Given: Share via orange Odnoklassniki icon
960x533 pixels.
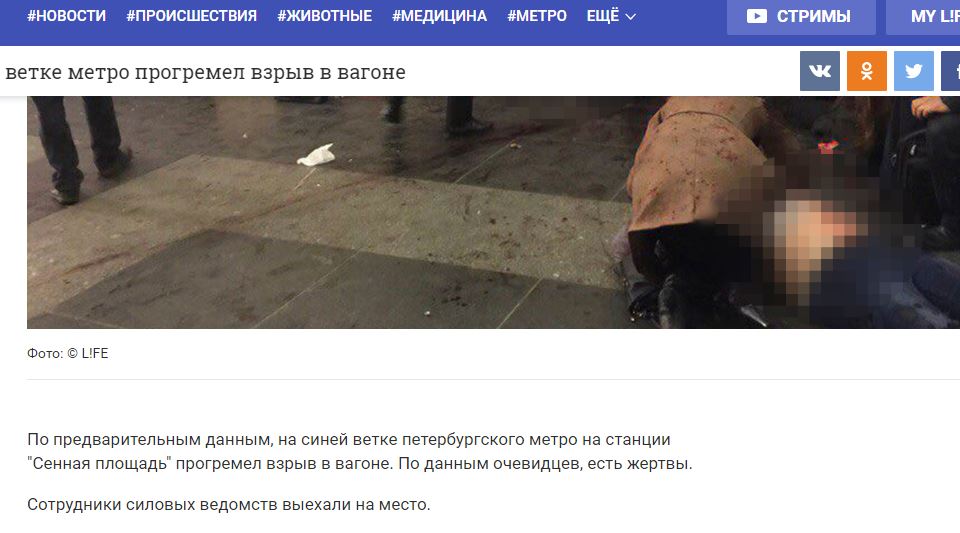Looking at the screenshot, I should pos(866,71).
